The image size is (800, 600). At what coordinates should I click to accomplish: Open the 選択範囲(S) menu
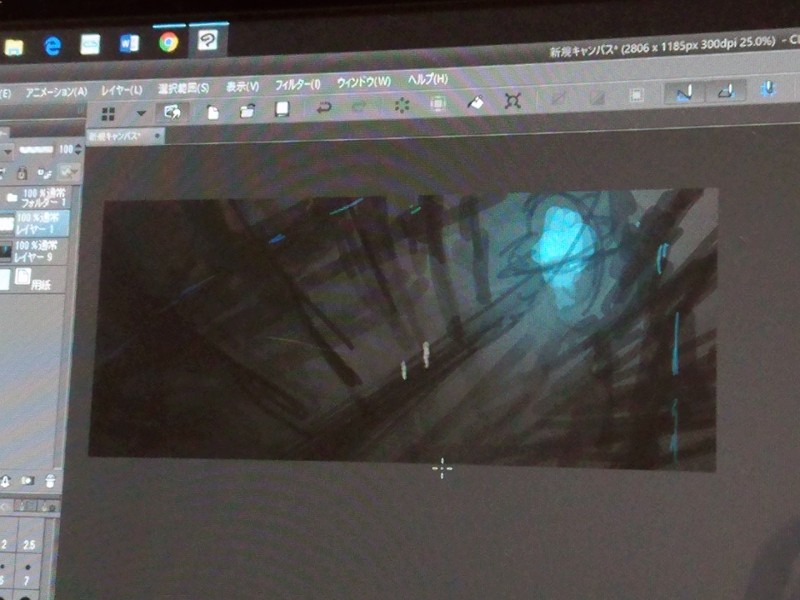[x=184, y=88]
